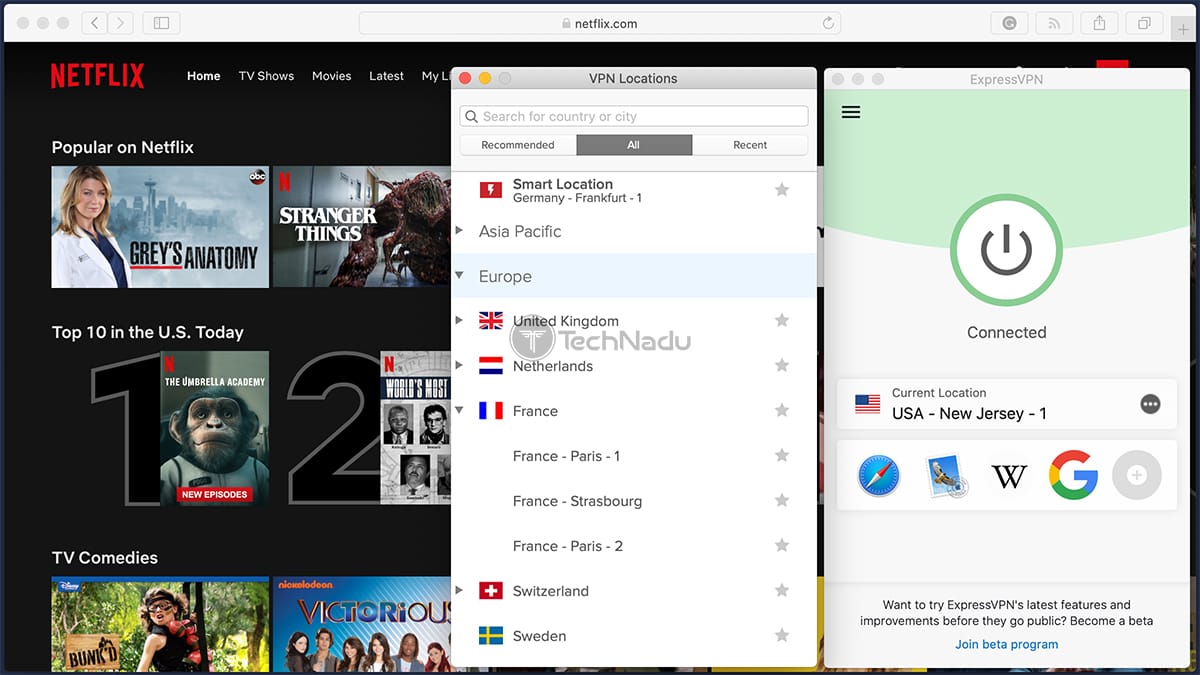
Task: Expand the Netherlands server list
Action: click(459, 366)
